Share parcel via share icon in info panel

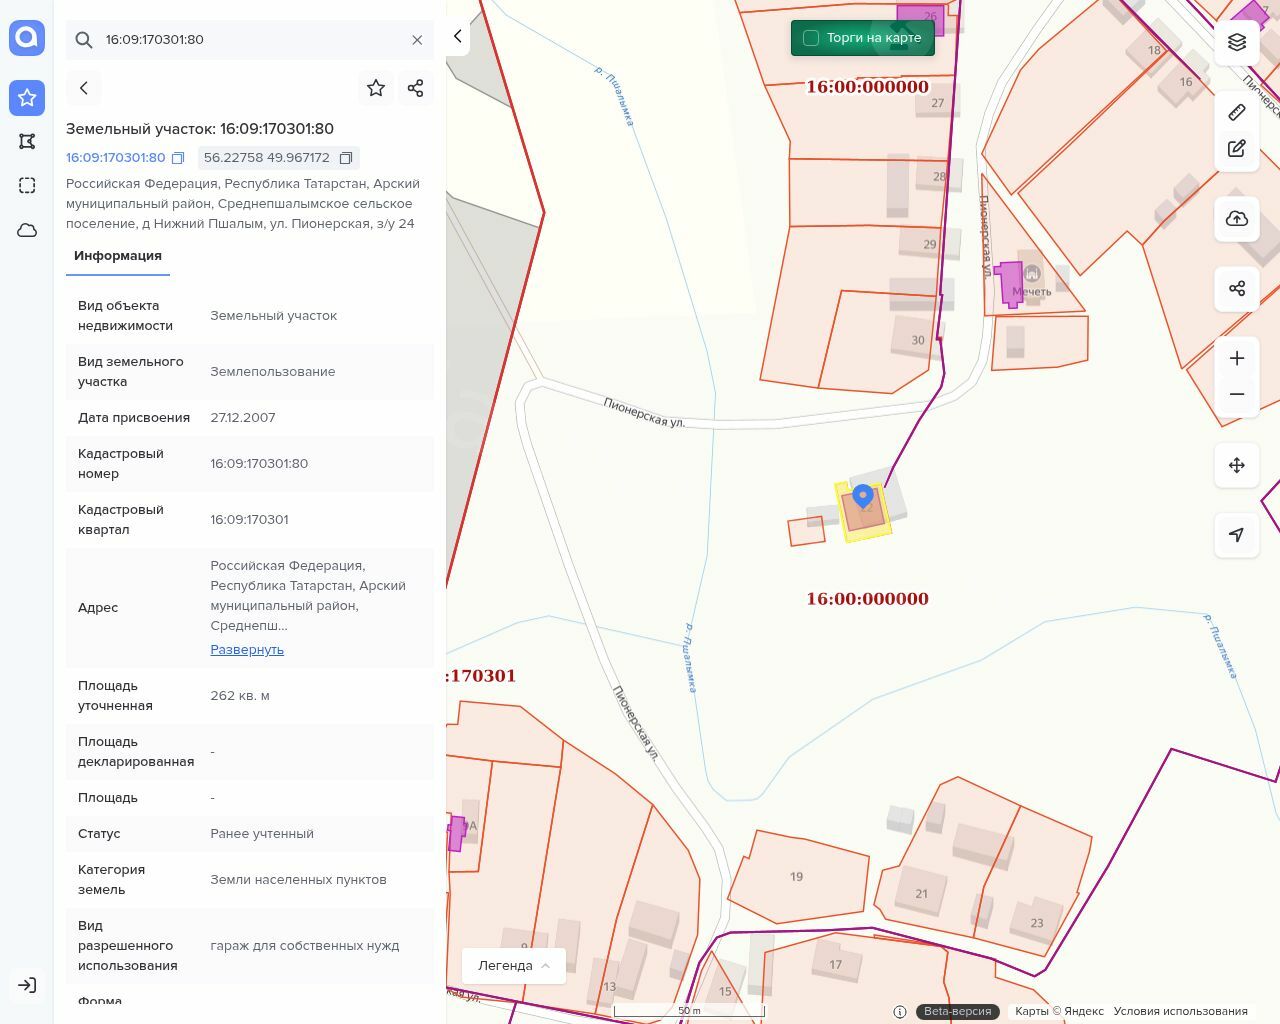tap(416, 88)
